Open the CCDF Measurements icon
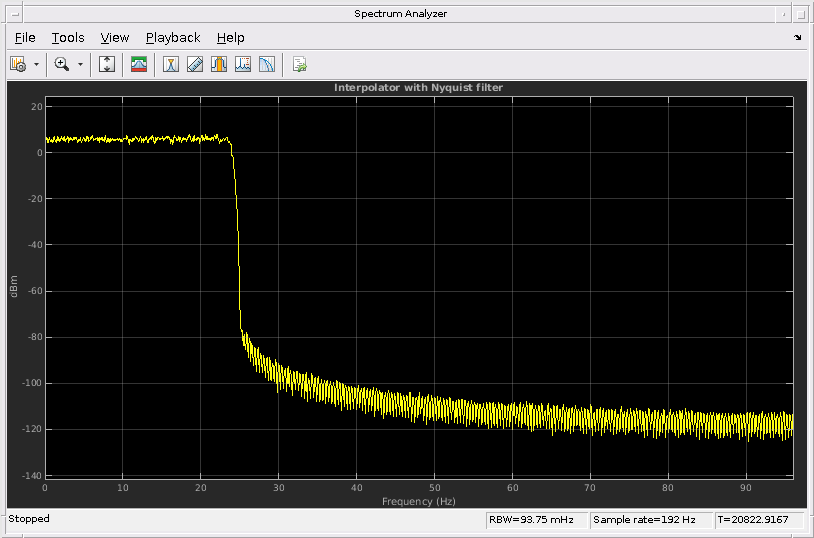Screen dimensions: 814x538 tap(266, 64)
